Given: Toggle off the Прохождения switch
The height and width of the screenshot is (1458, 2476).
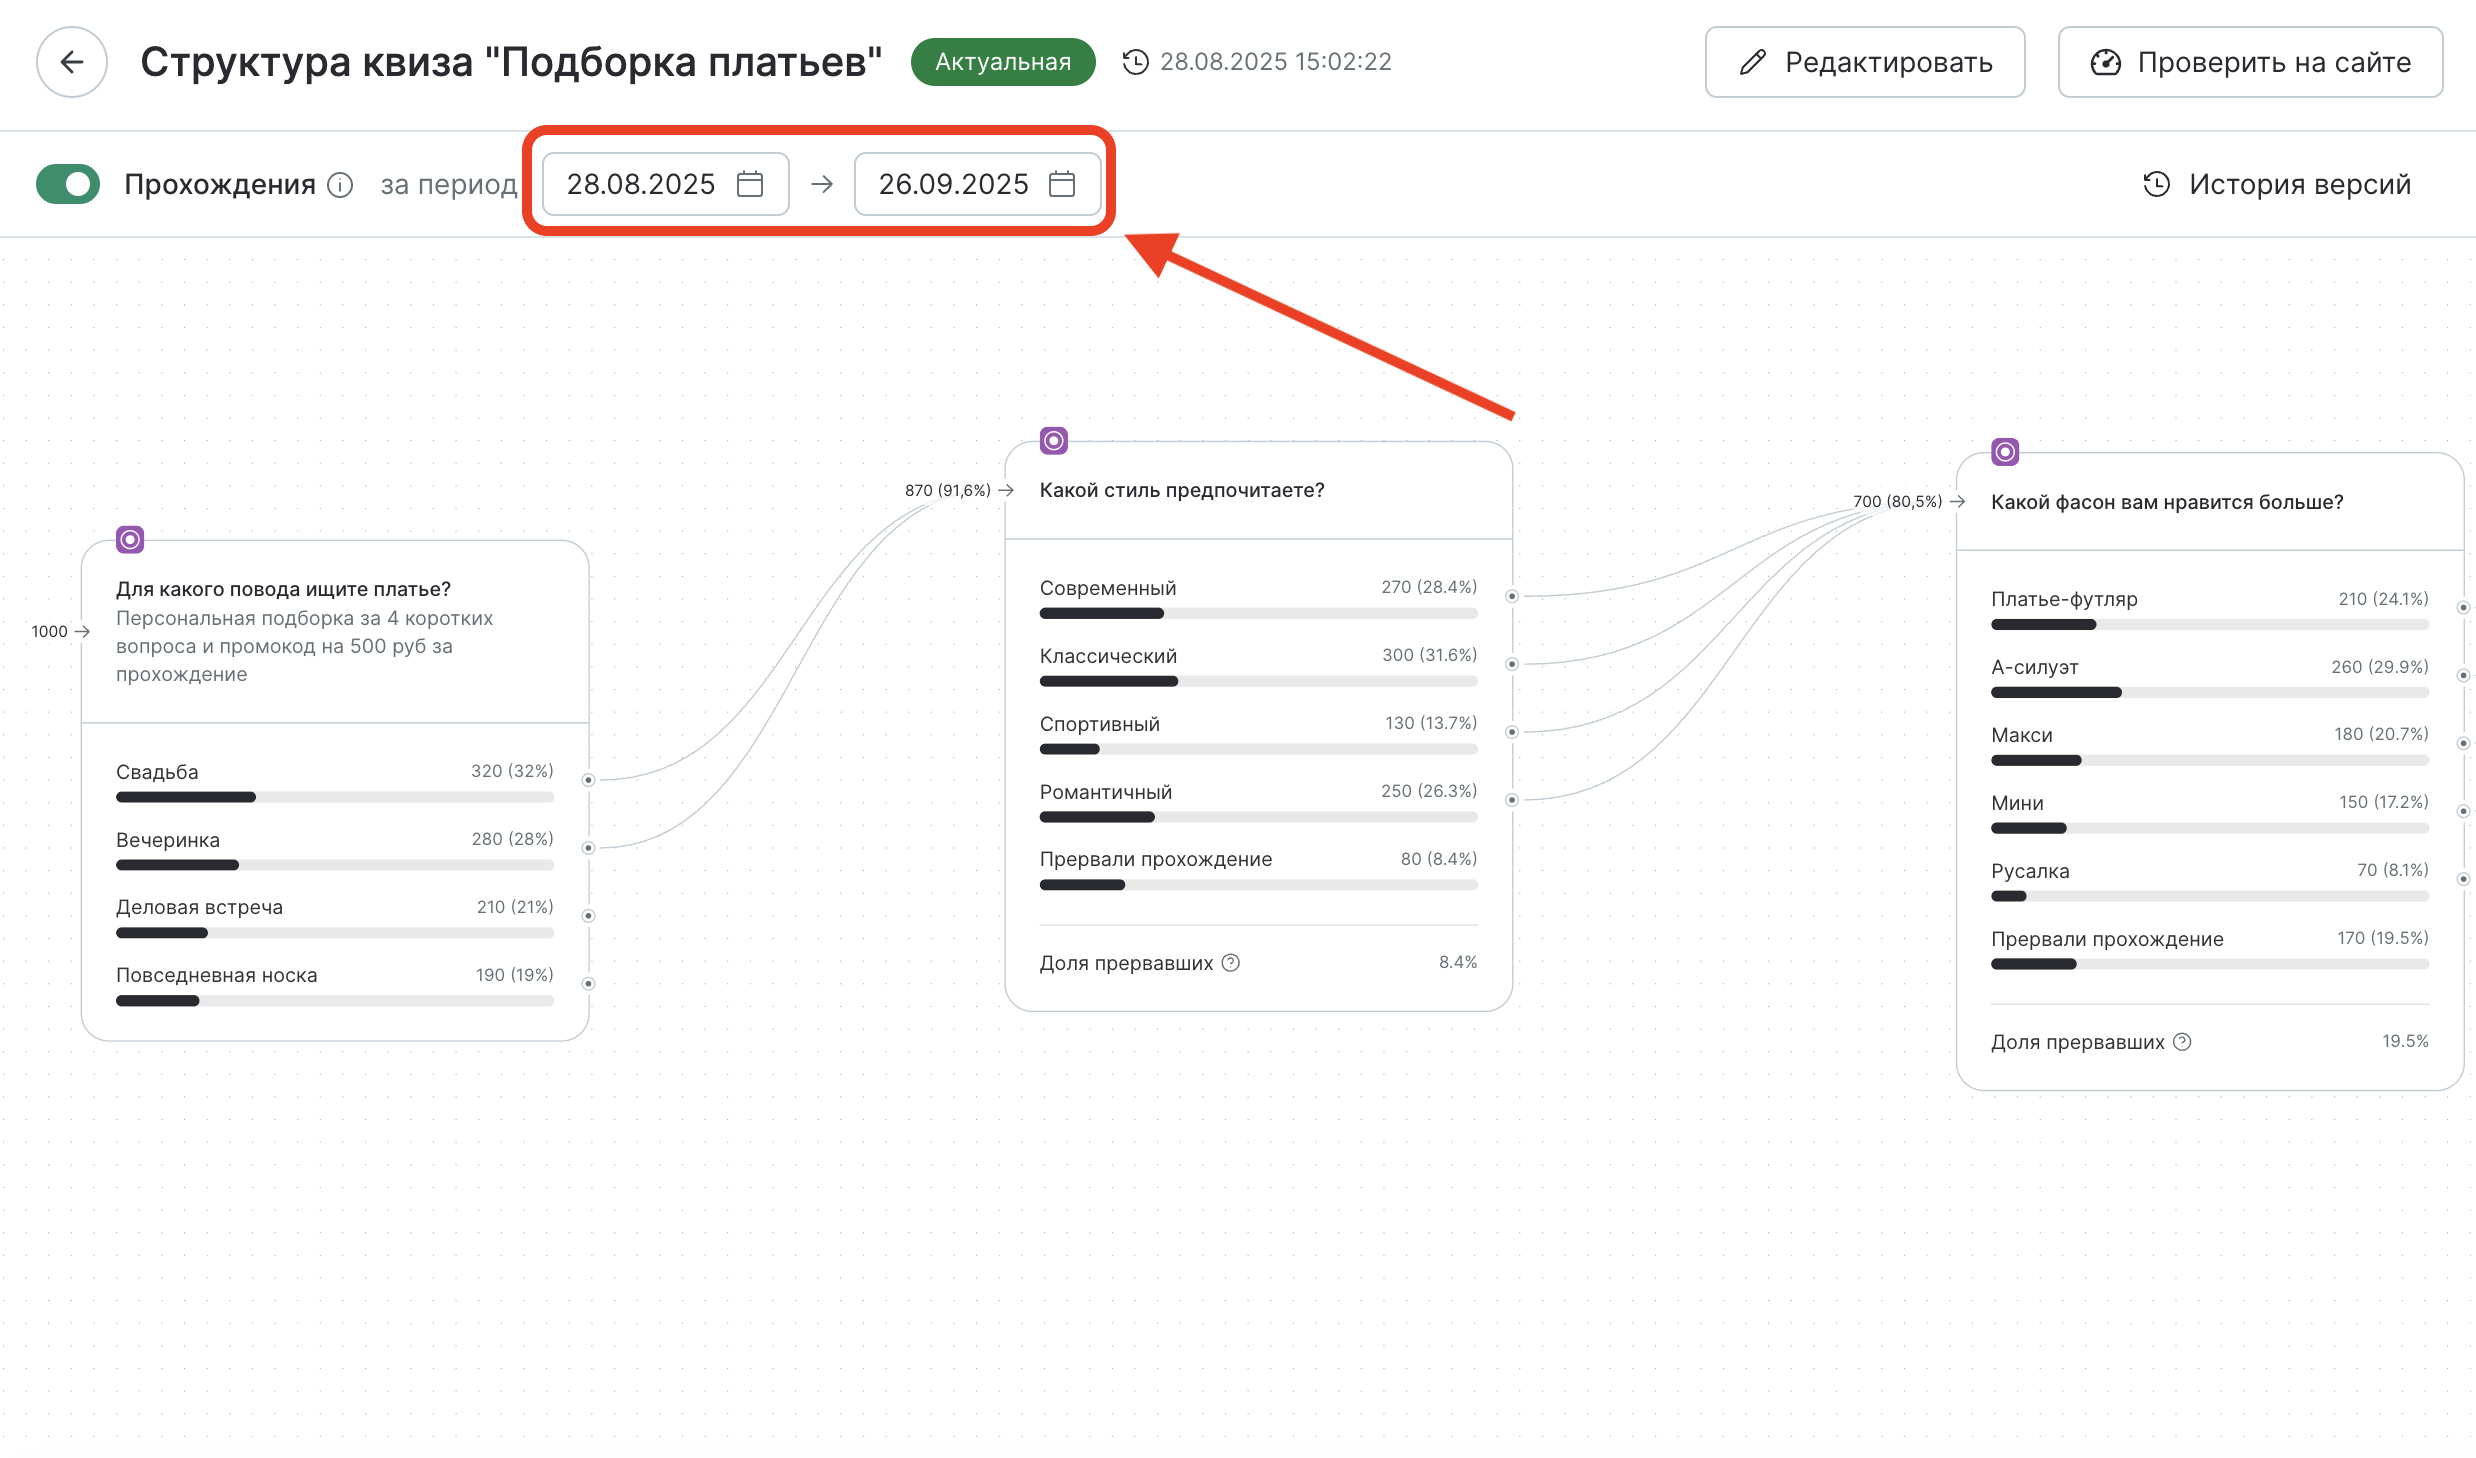Looking at the screenshot, I should coord(68,184).
